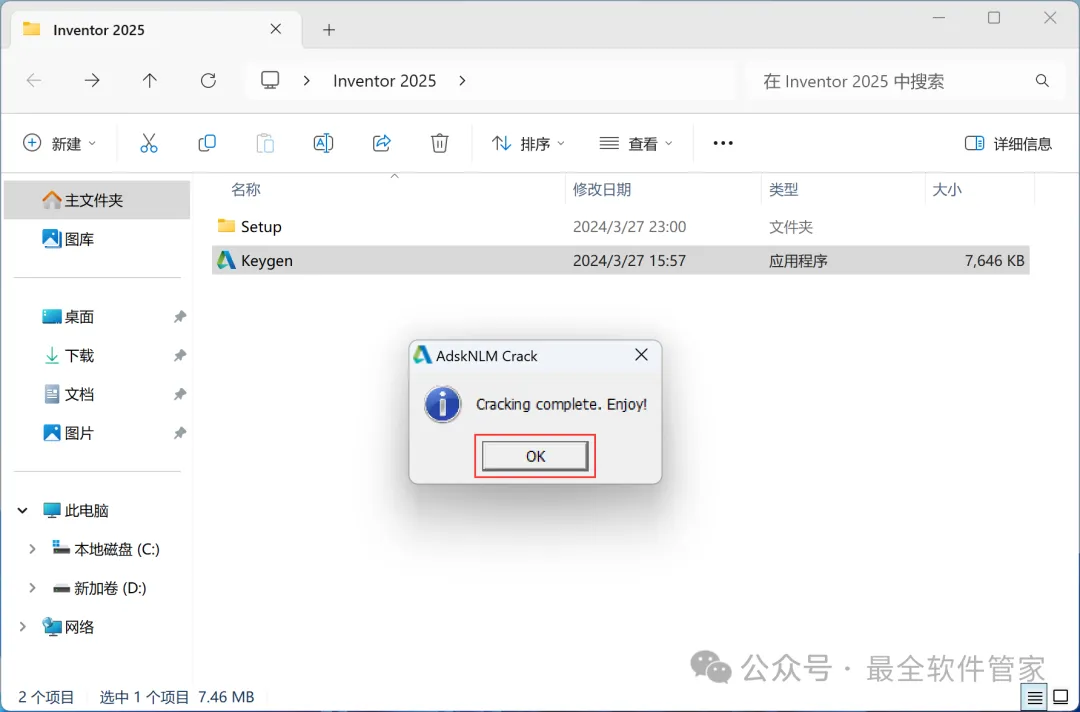Close the AdskNLM Crack dialog

click(641, 355)
